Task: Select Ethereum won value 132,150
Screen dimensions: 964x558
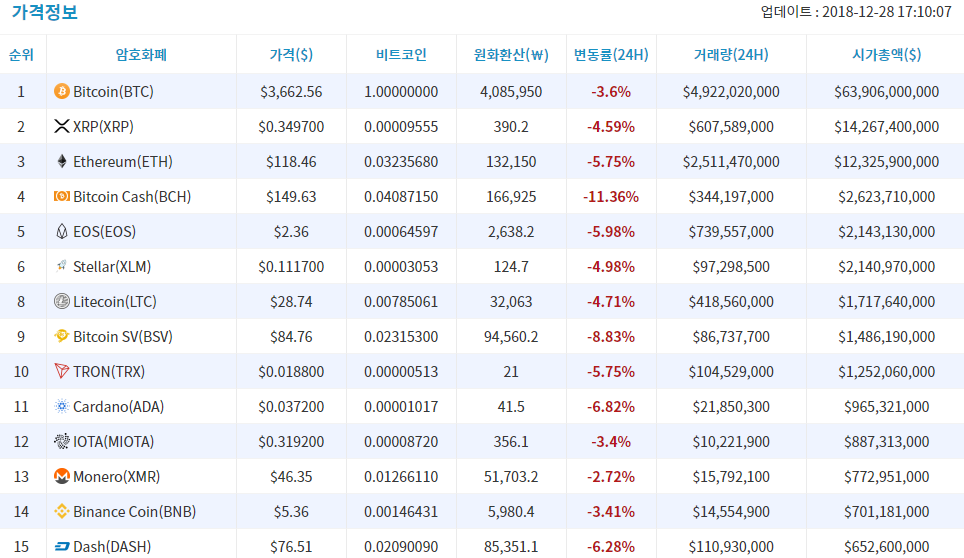Action: [x=511, y=162]
